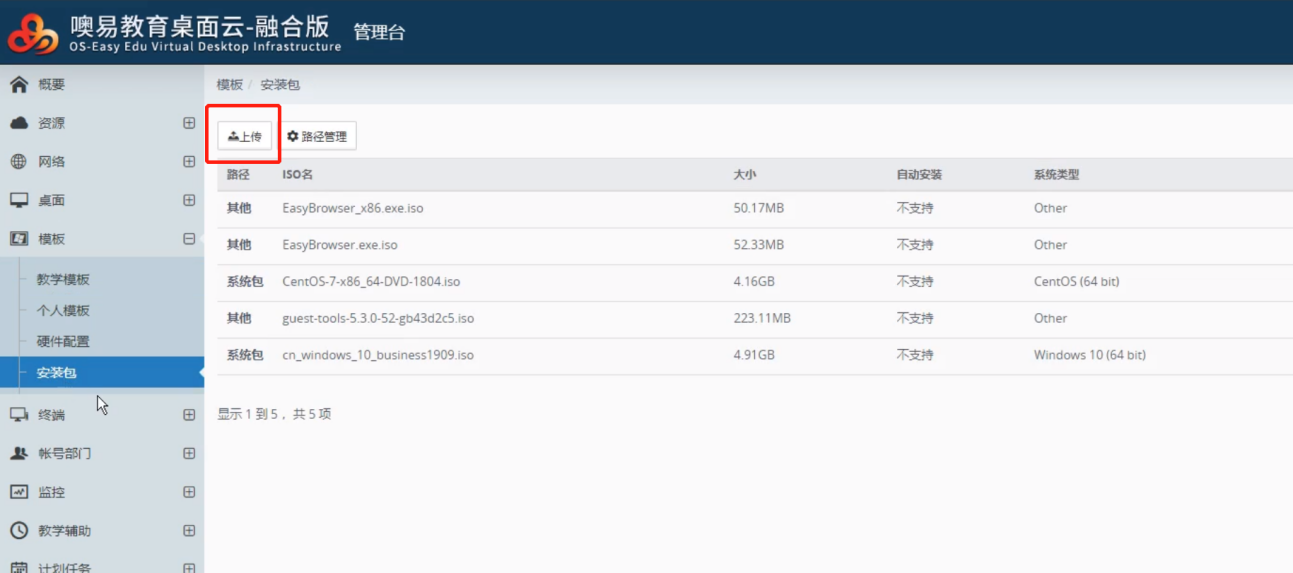Click the cloud icon beside 资源
Screen dimensions: 1293x573
point(19,123)
